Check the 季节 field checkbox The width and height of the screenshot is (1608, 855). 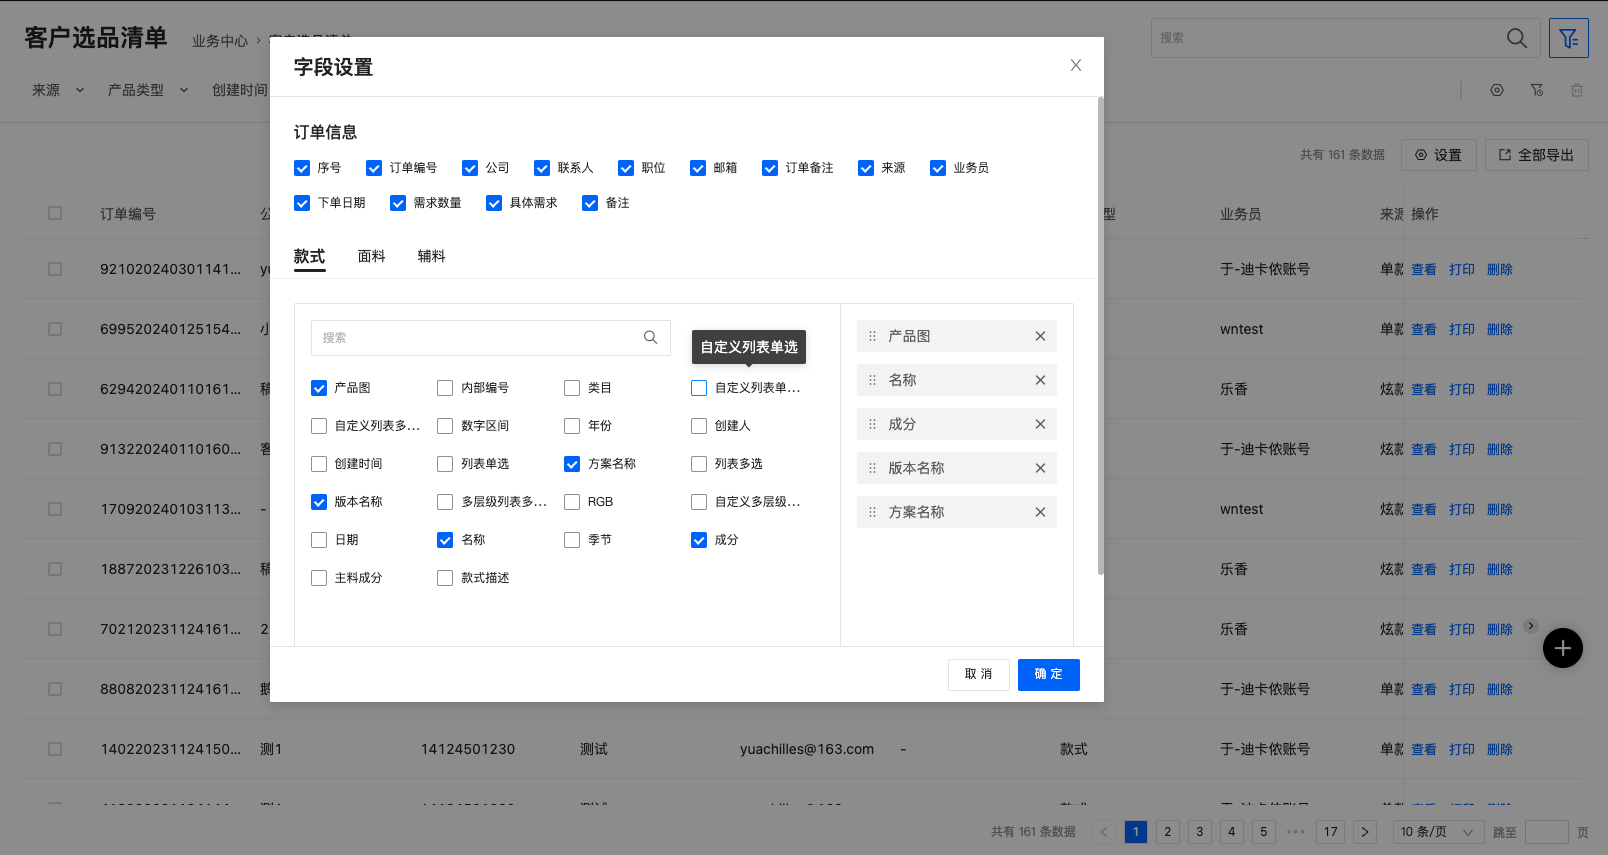[572, 540]
